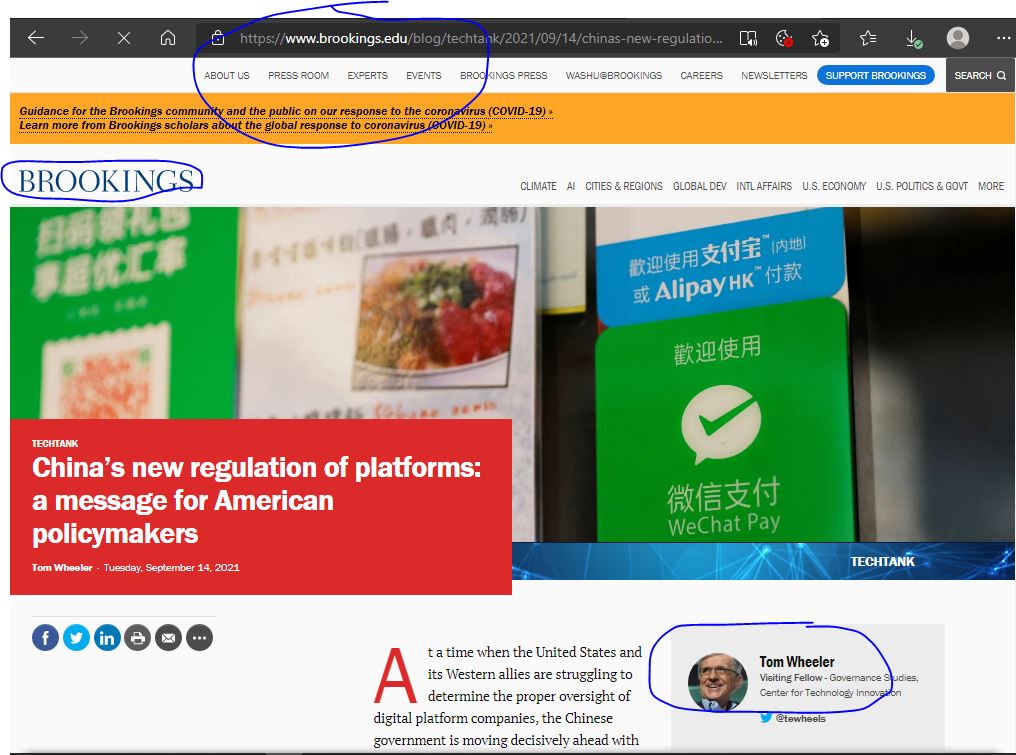Select the U.S. Economy topic

(834, 186)
